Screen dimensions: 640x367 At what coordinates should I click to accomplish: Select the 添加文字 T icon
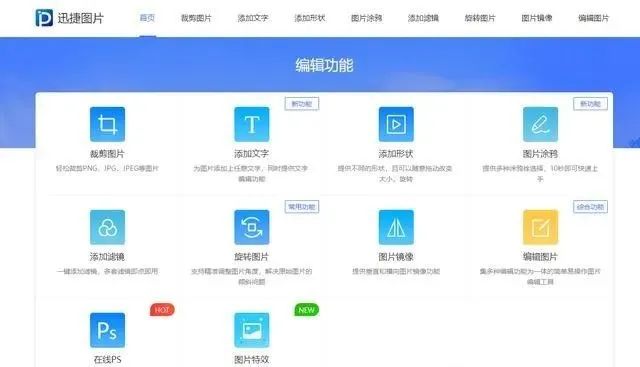click(x=252, y=124)
